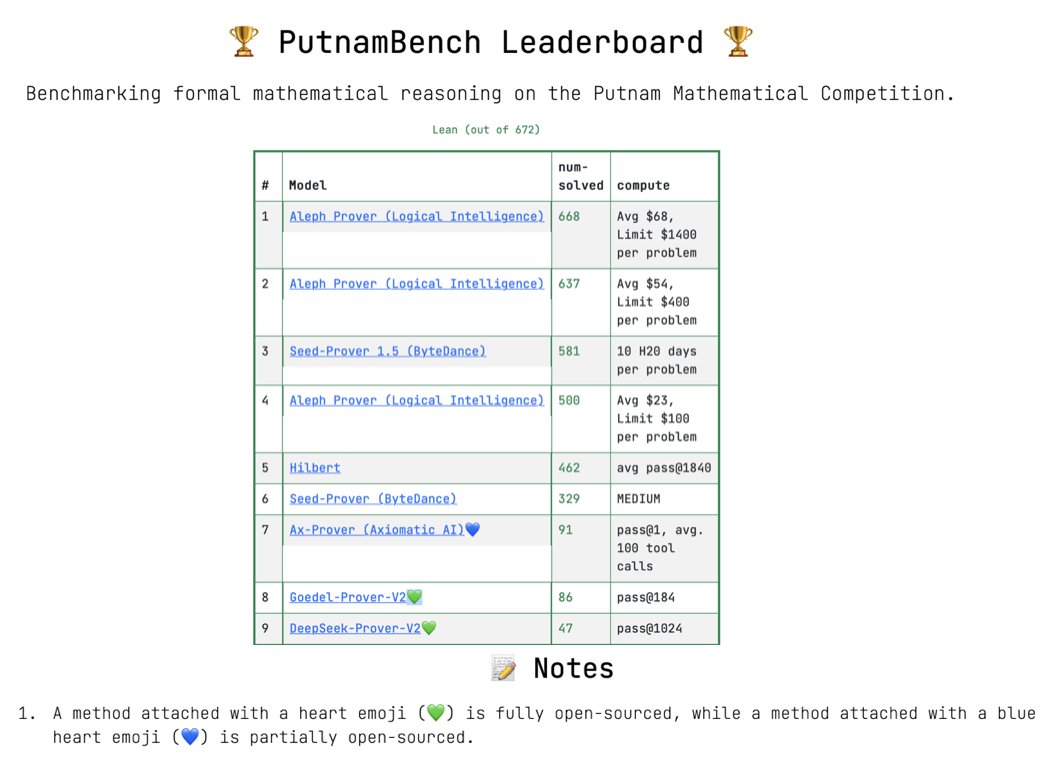1058x778 pixels.
Task: Click the benchmarking description subtitle
Action: click(x=491, y=93)
